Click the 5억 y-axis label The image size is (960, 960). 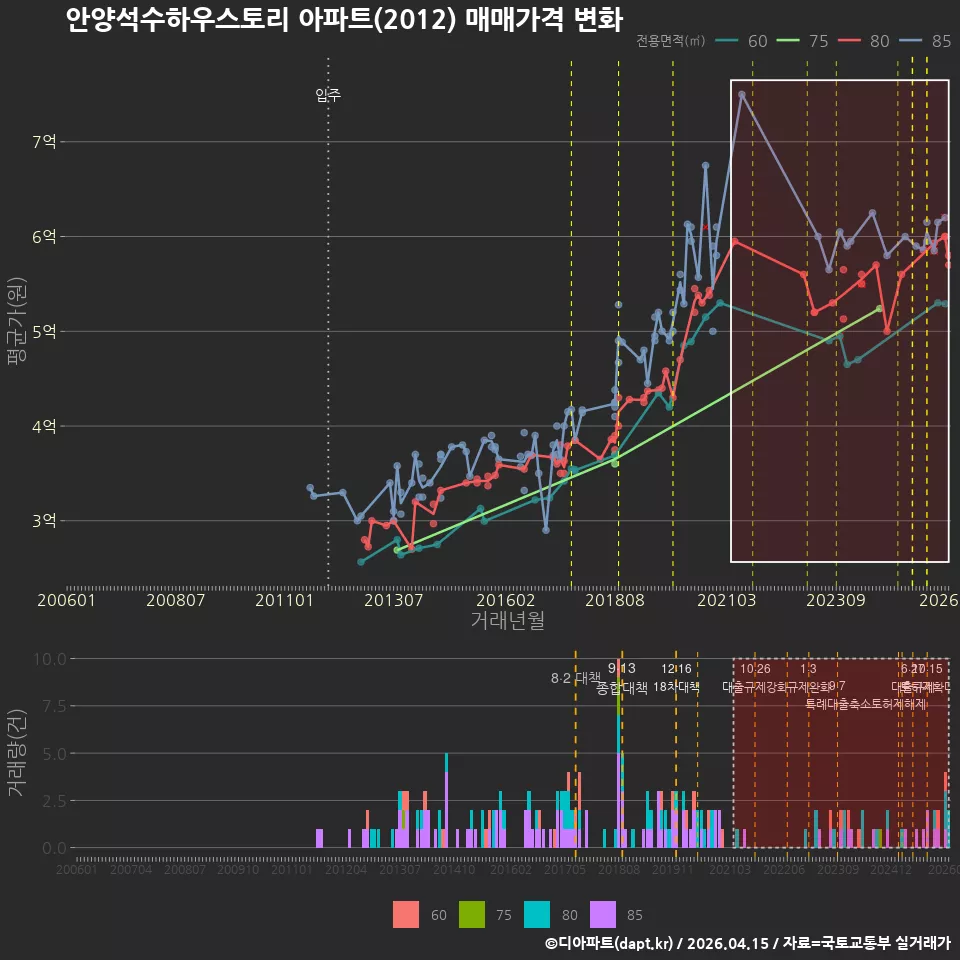tap(44, 332)
